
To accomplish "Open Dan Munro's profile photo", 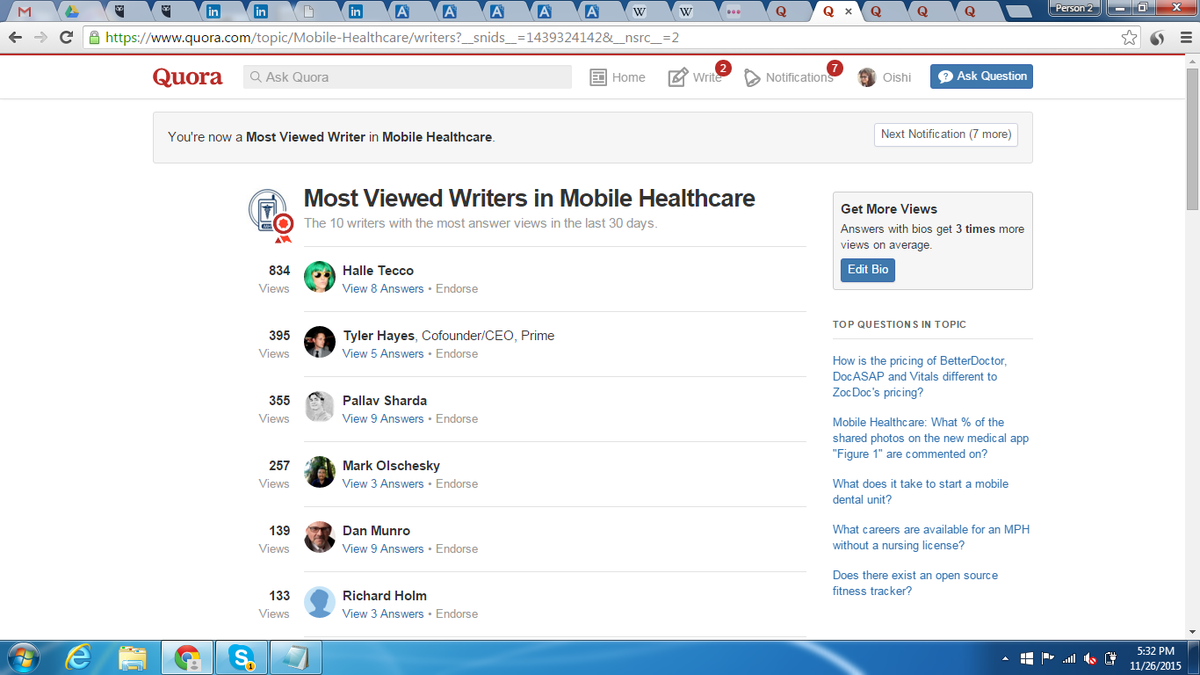I will [319, 537].
